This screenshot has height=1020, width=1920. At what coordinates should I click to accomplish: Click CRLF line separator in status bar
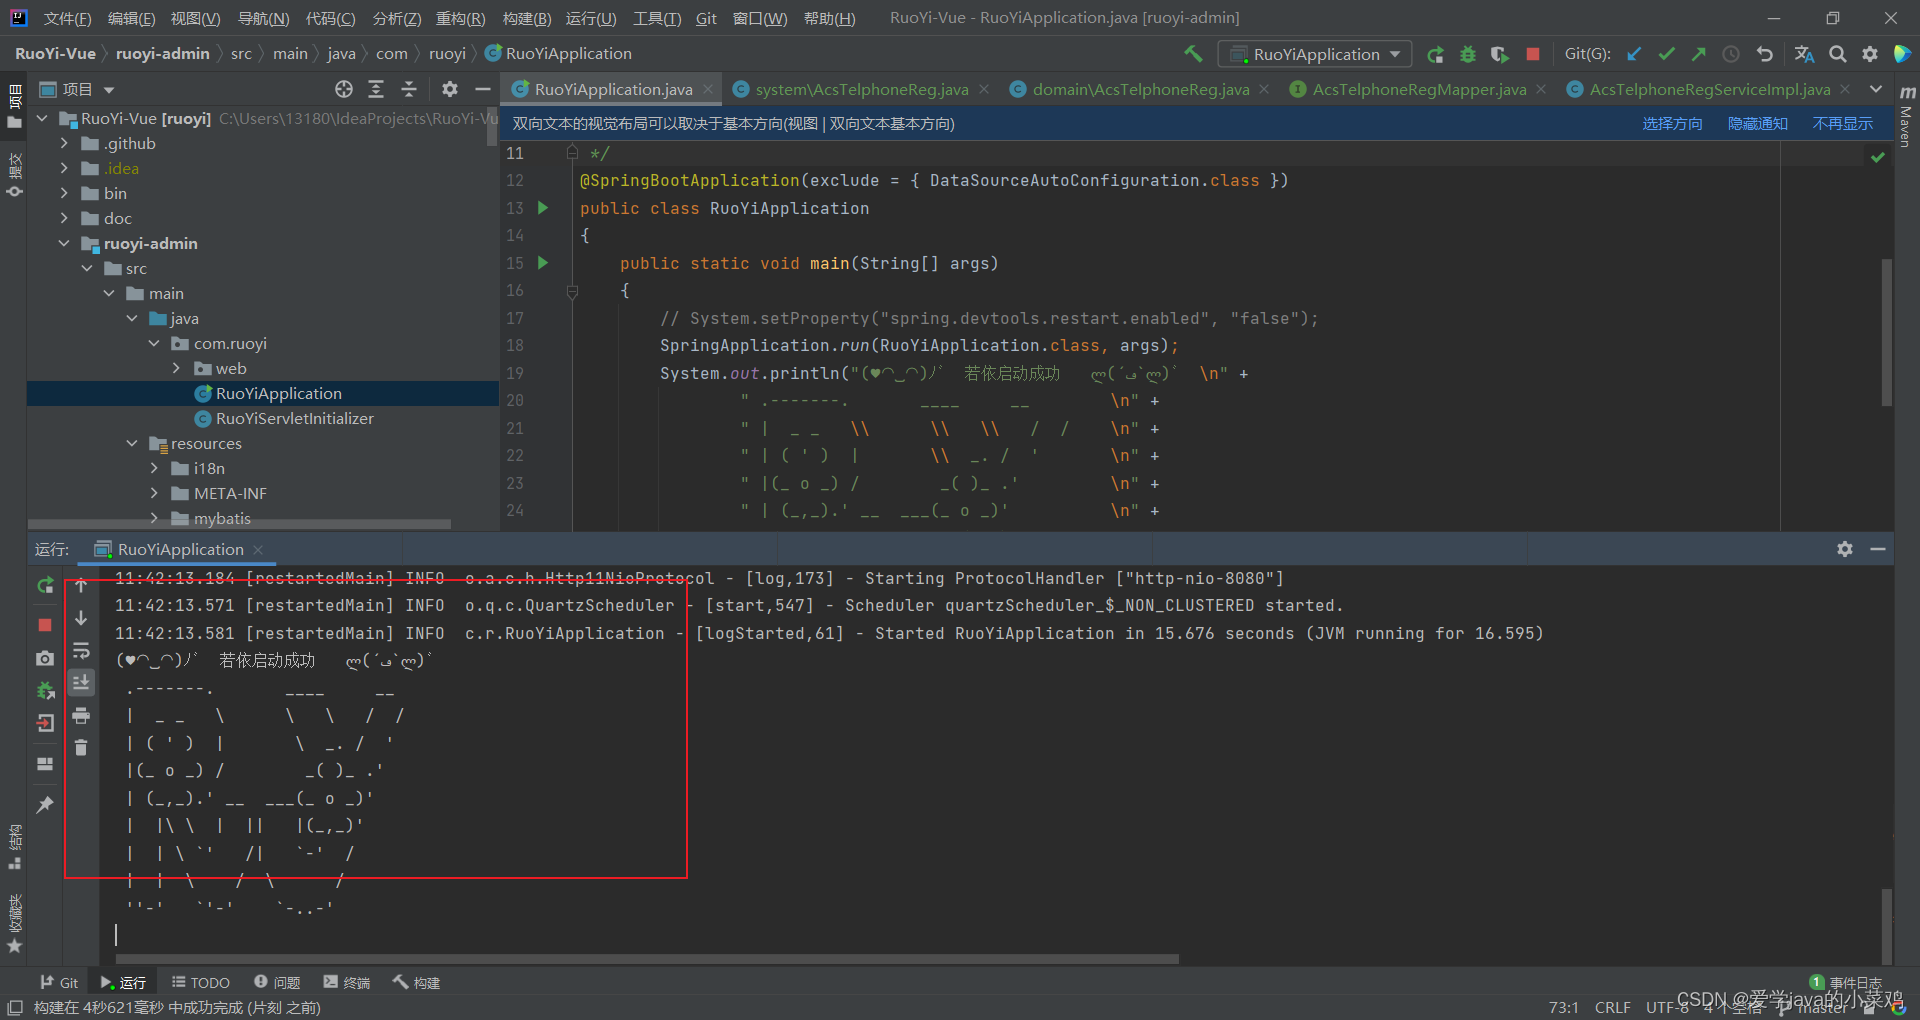click(x=1612, y=1007)
